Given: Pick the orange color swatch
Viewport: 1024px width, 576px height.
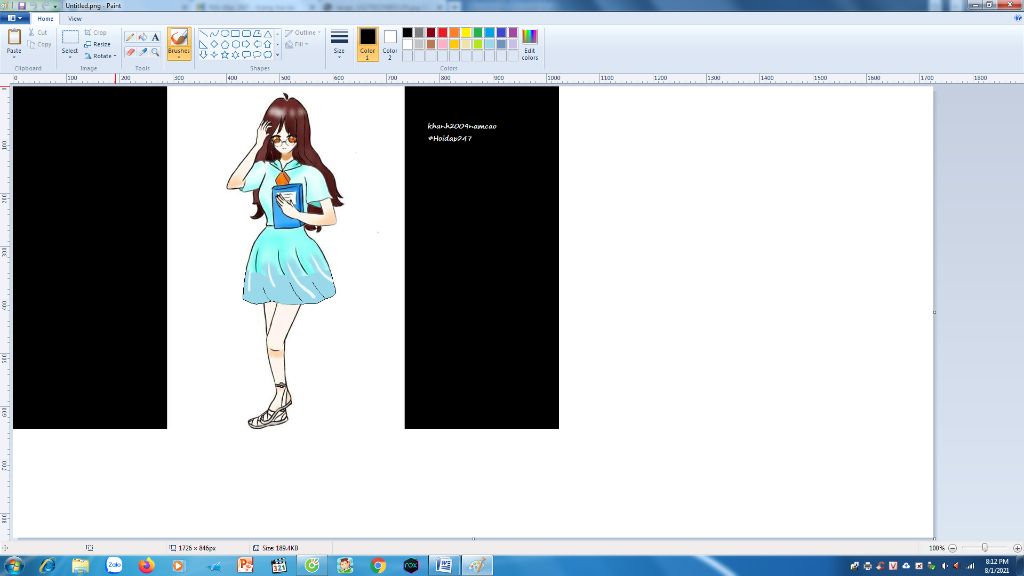Looking at the screenshot, I should tap(454, 33).
